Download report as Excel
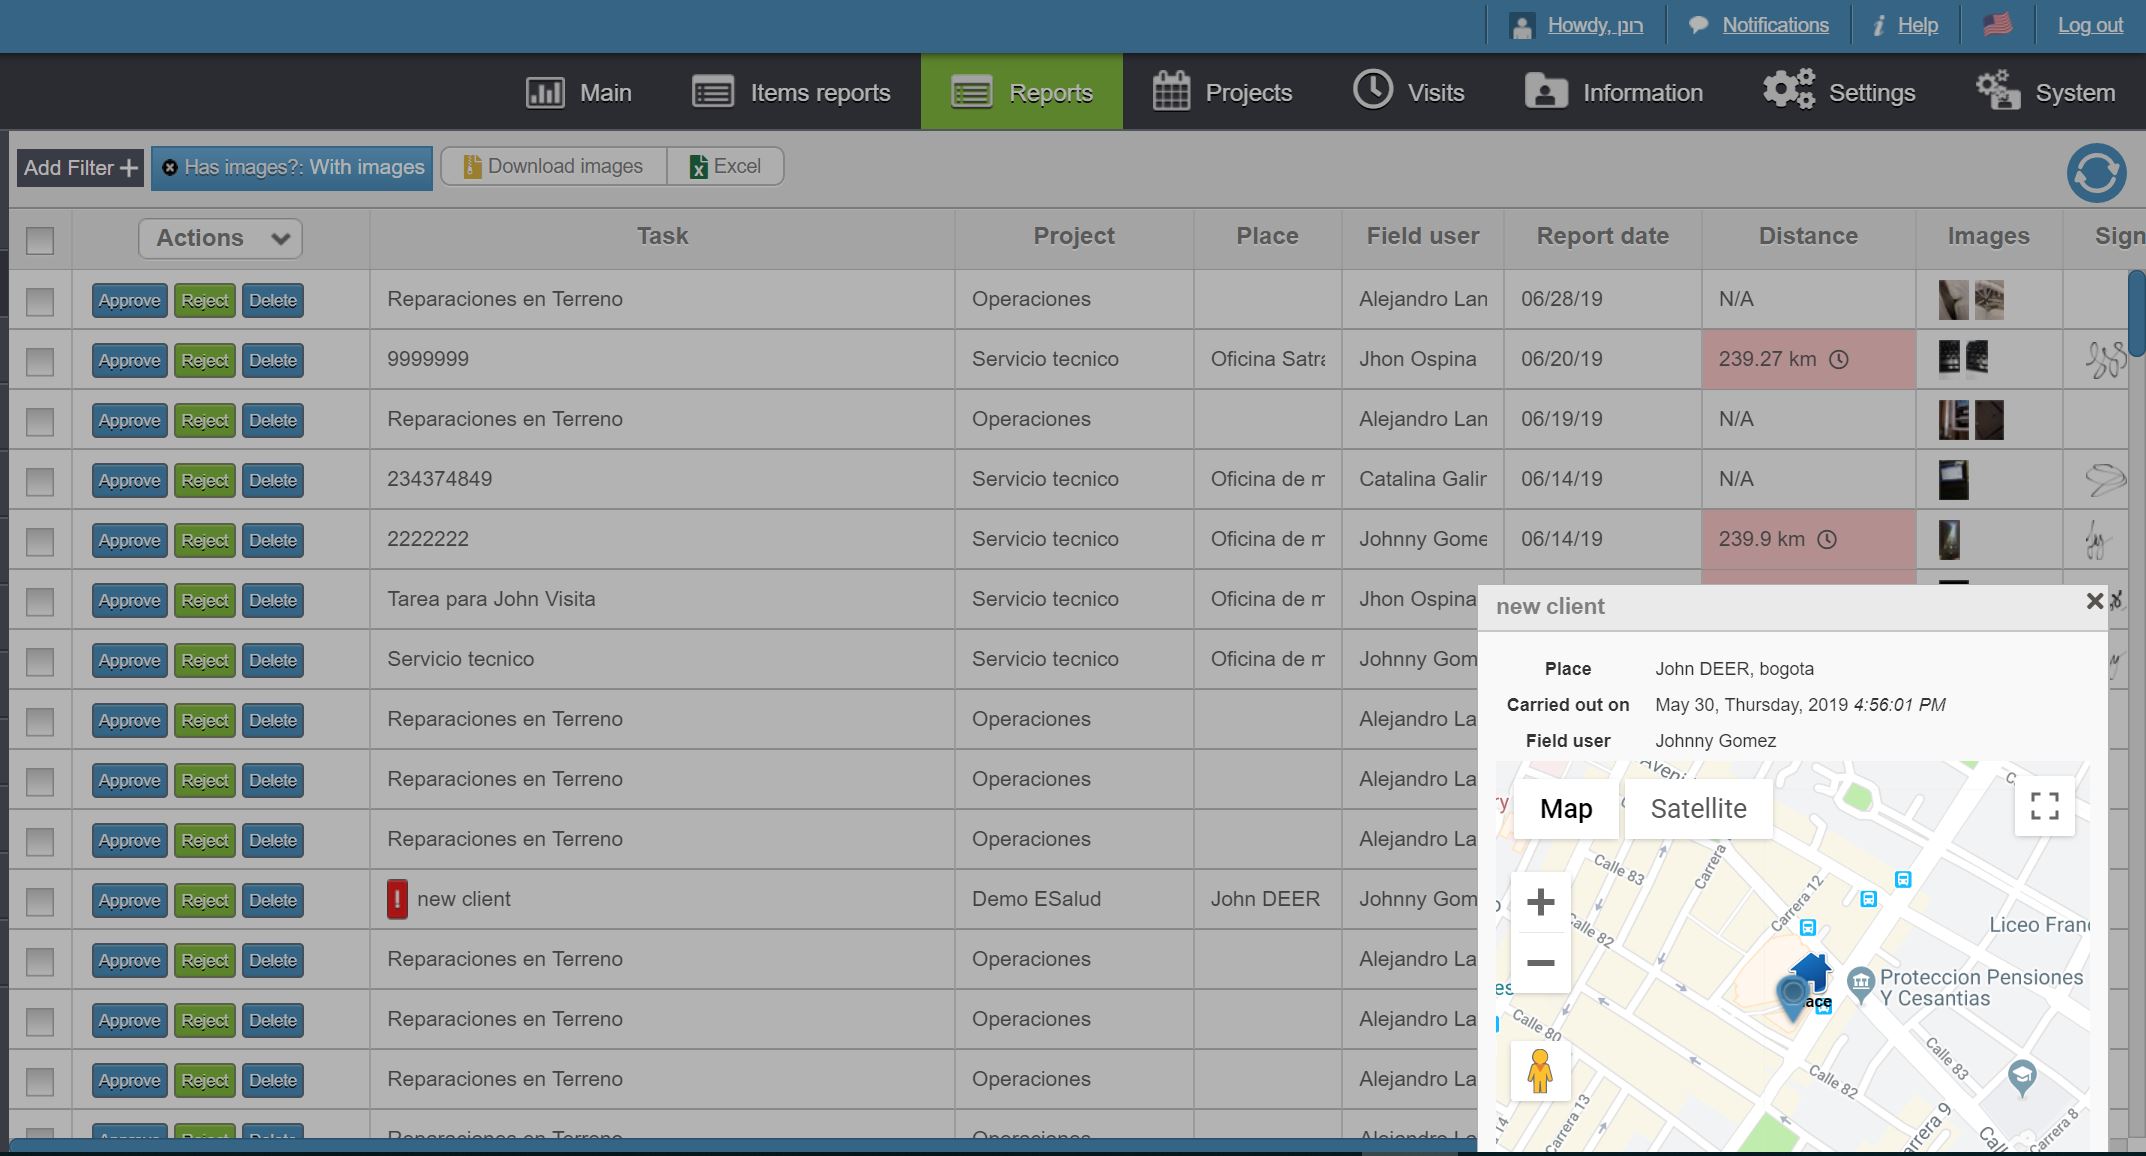 (725, 167)
